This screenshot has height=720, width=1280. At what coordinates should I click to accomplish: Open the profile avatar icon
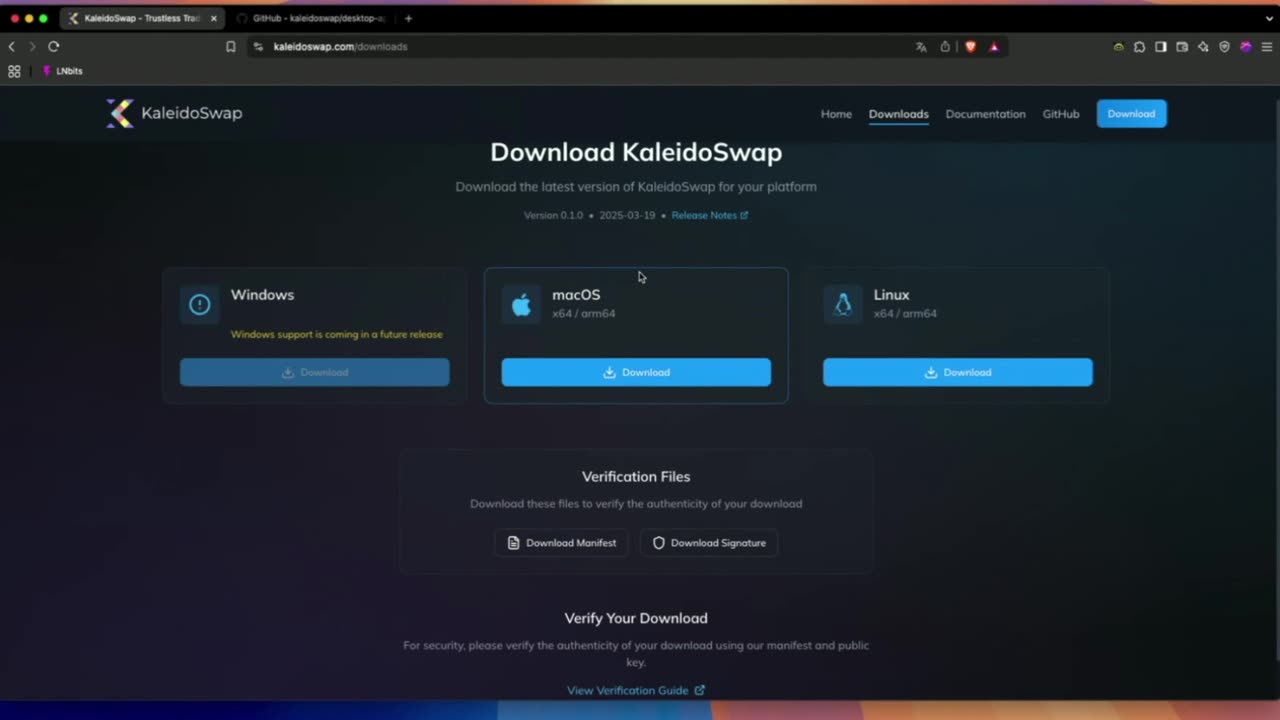1246,46
